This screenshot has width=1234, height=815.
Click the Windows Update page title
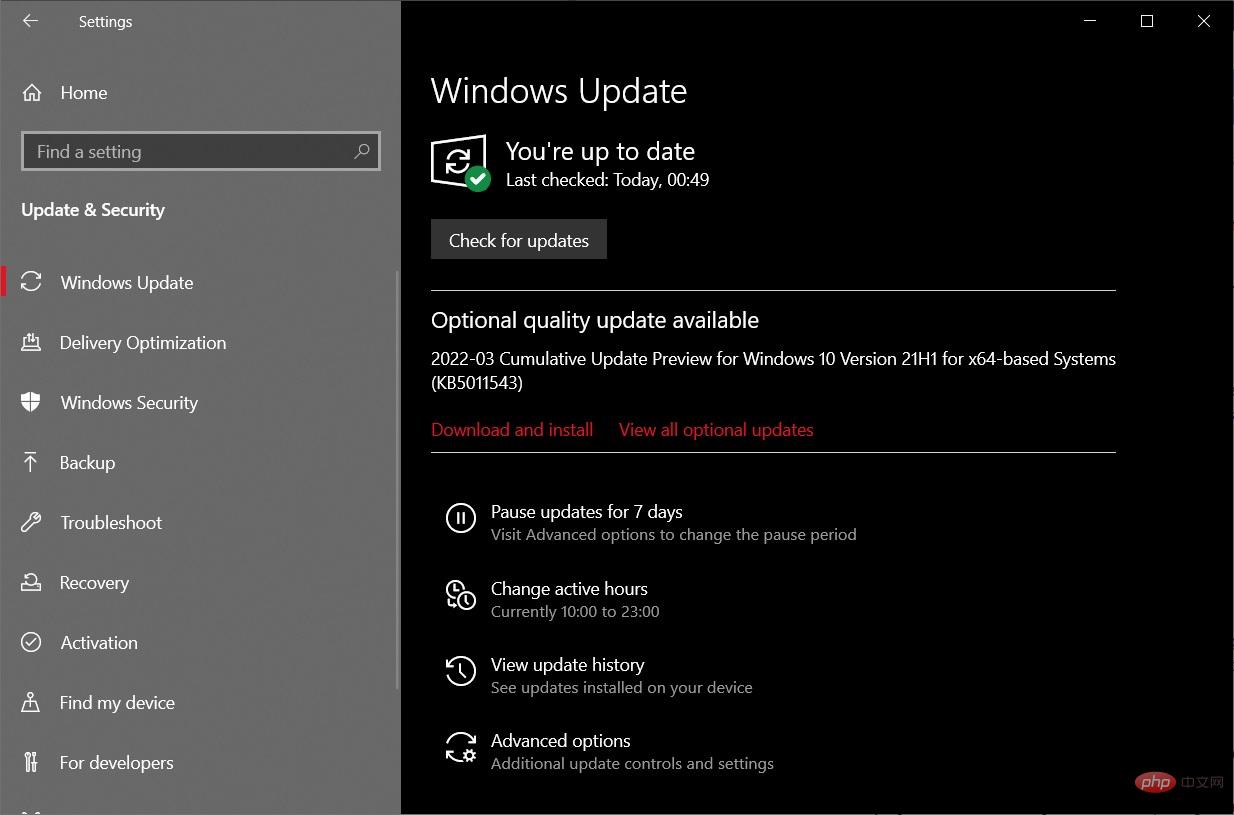(559, 92)
